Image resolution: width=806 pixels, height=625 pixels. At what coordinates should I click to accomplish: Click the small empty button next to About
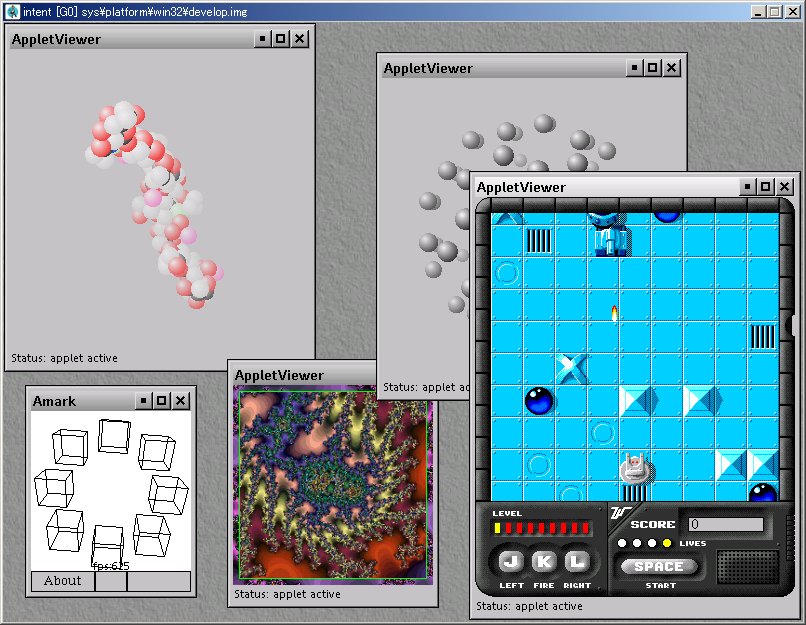pos(111,581)
